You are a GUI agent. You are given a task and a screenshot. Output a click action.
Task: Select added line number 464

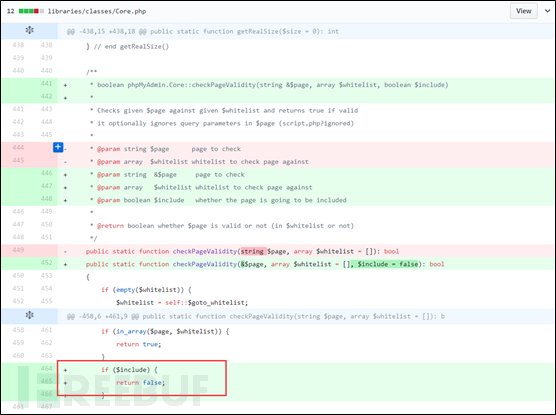click(46, 368)
